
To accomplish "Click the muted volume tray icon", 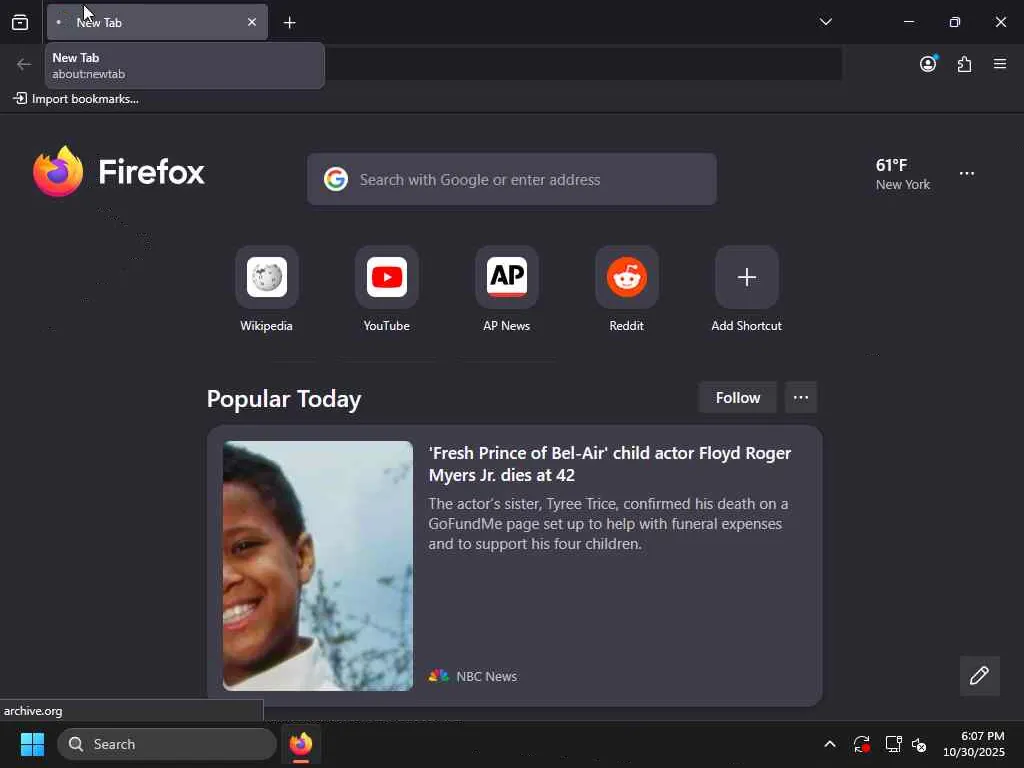I will (920, 744).
